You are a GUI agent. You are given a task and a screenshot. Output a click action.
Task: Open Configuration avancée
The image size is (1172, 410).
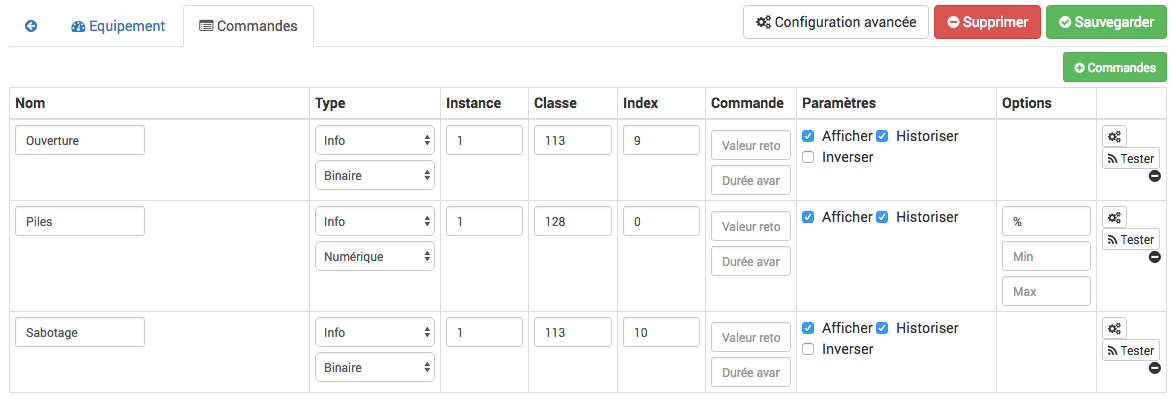pyautogui.click(x=836, y=22)
